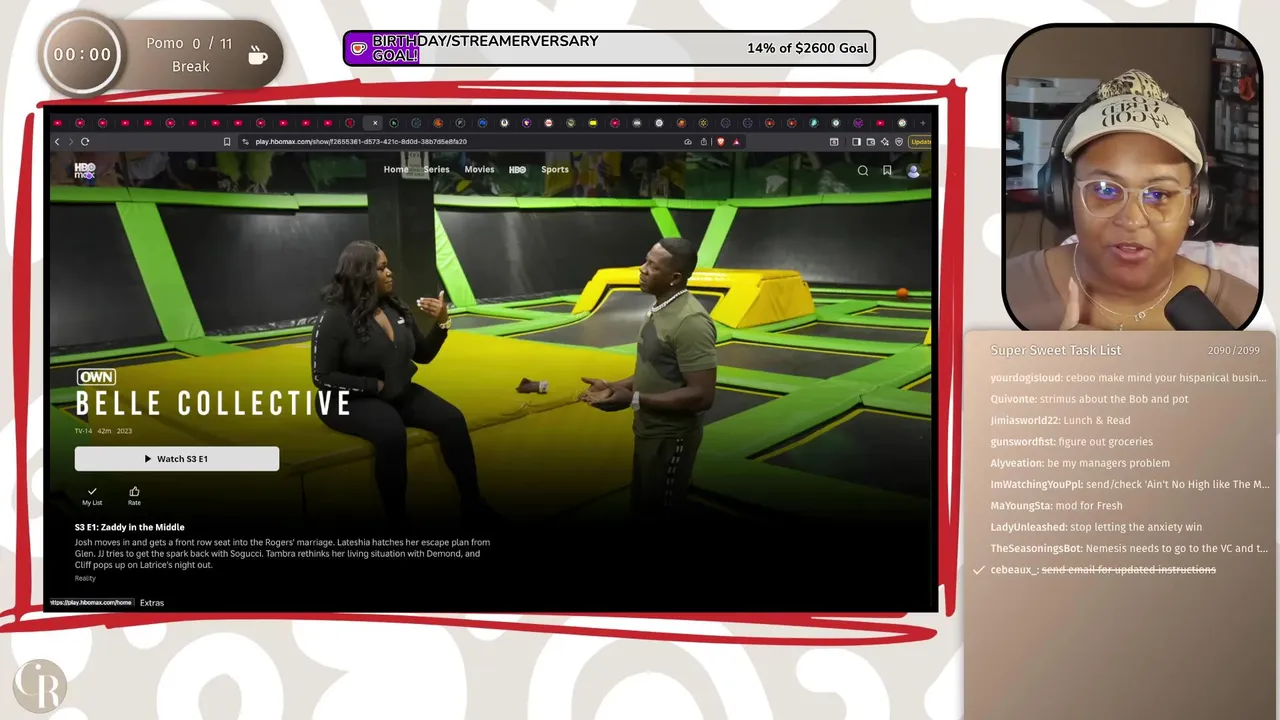Click the CR watermark logo
This screenshot has height=720, width=1280.
pyautogui.click(x=39, y=687)
